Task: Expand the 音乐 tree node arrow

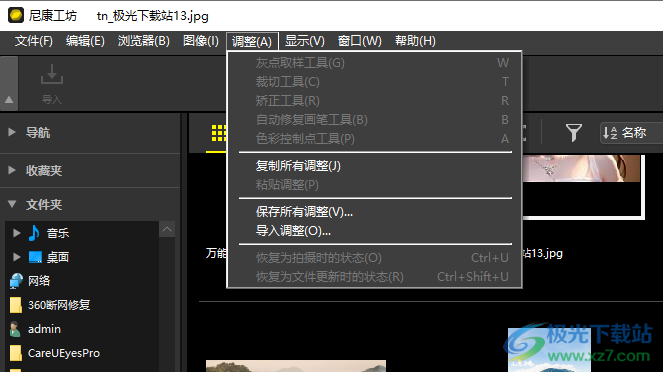Action: [16, 233]
